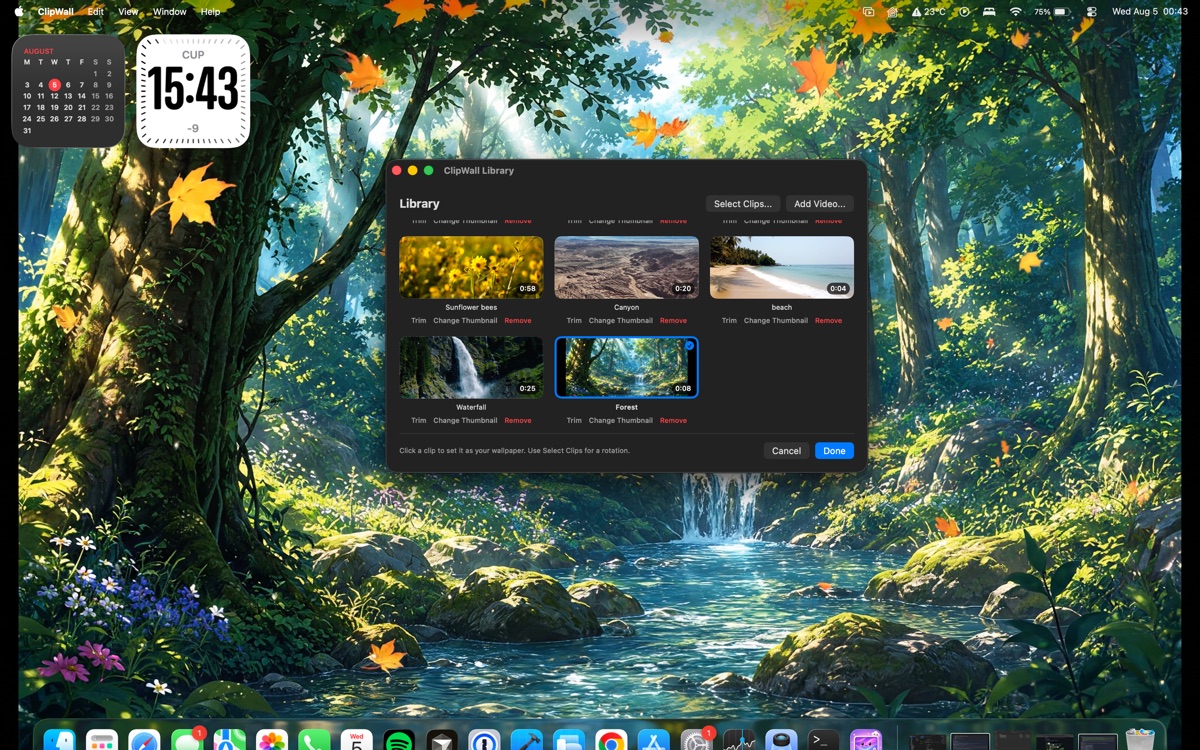Select the Sunflower bees clip thumbnail

(471, 267)
